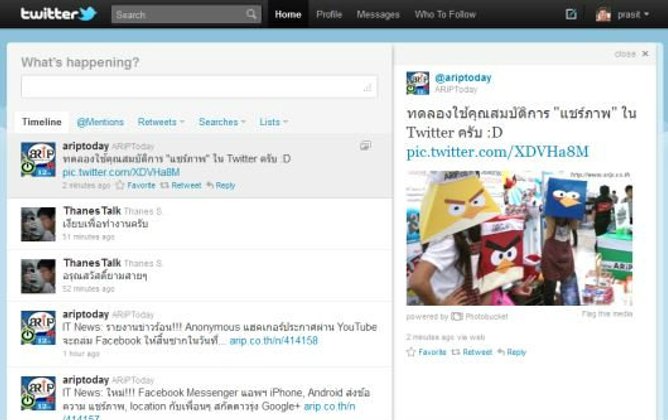
Task: Click the Reply arrow icon in timeline tweet
Action: [x=210, y=185]
